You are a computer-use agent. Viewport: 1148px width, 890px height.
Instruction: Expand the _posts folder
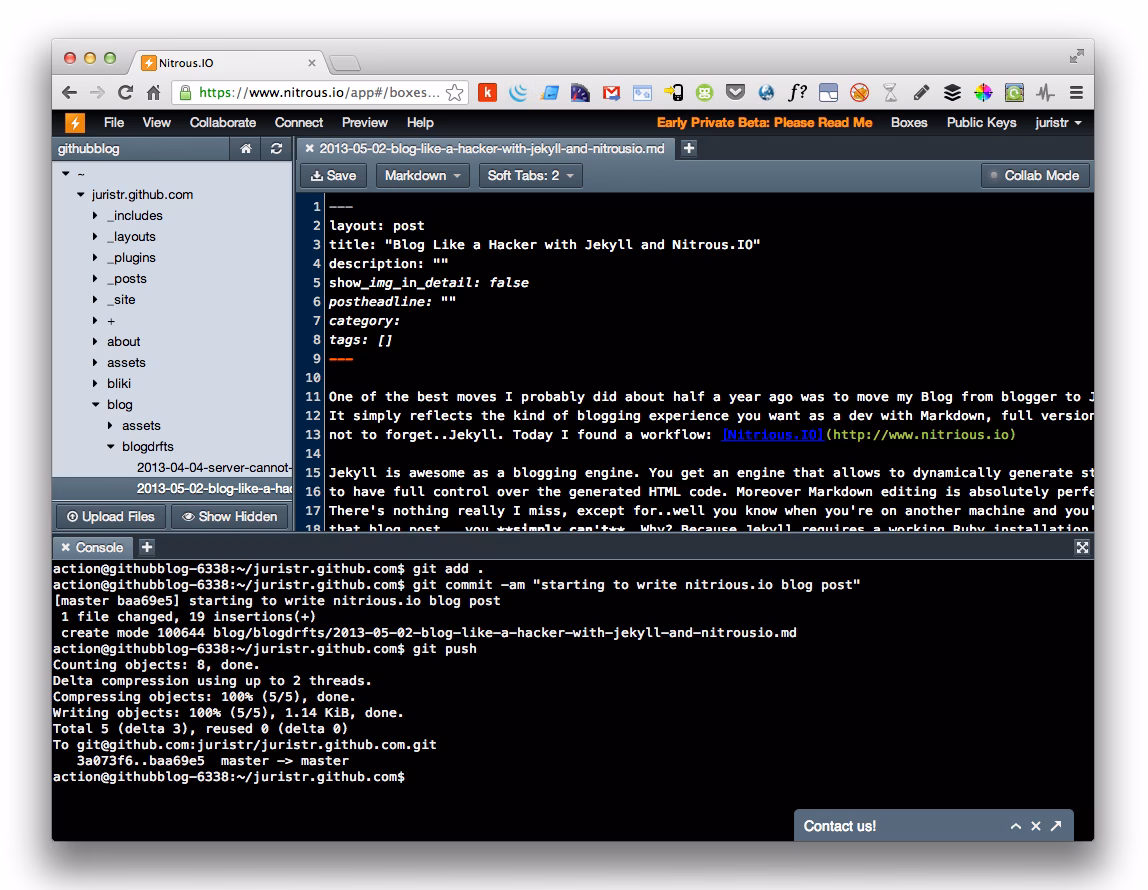[x=96, y=279]
